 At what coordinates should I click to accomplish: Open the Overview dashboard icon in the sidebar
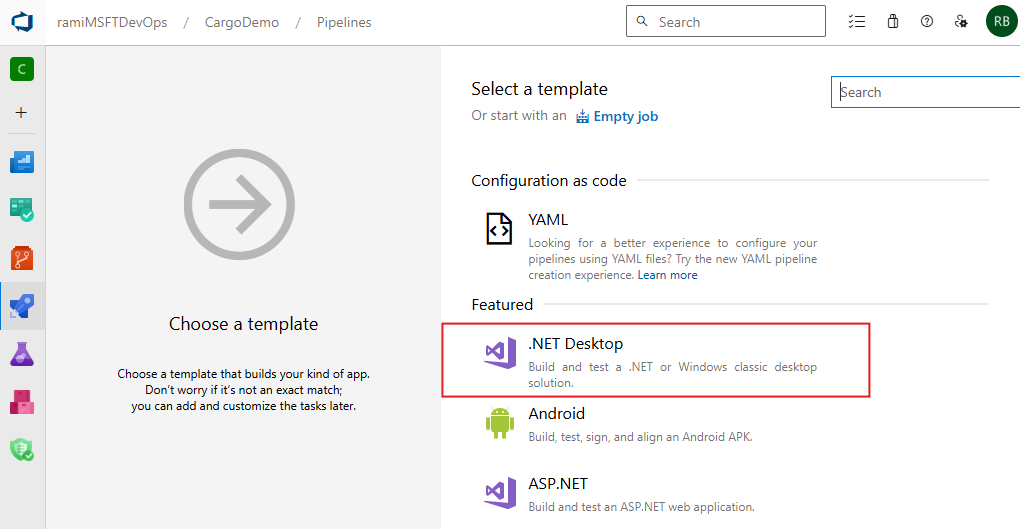tap(22, 162)
